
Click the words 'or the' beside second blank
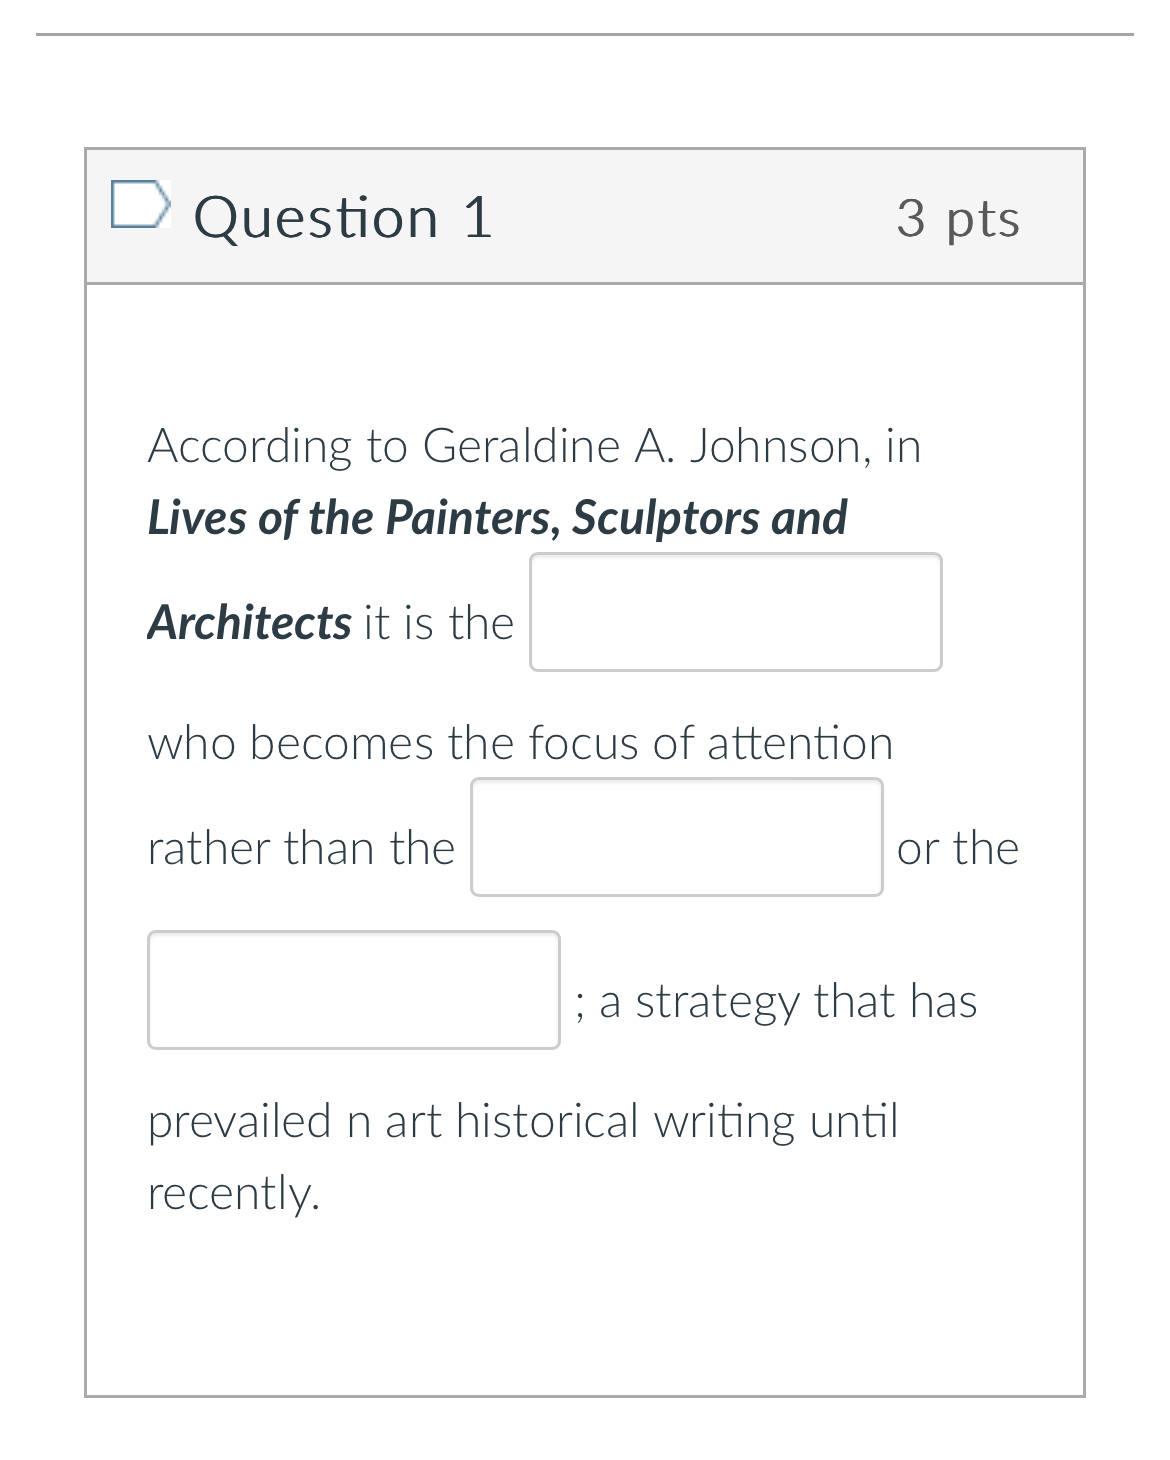(x=957, y=847)
